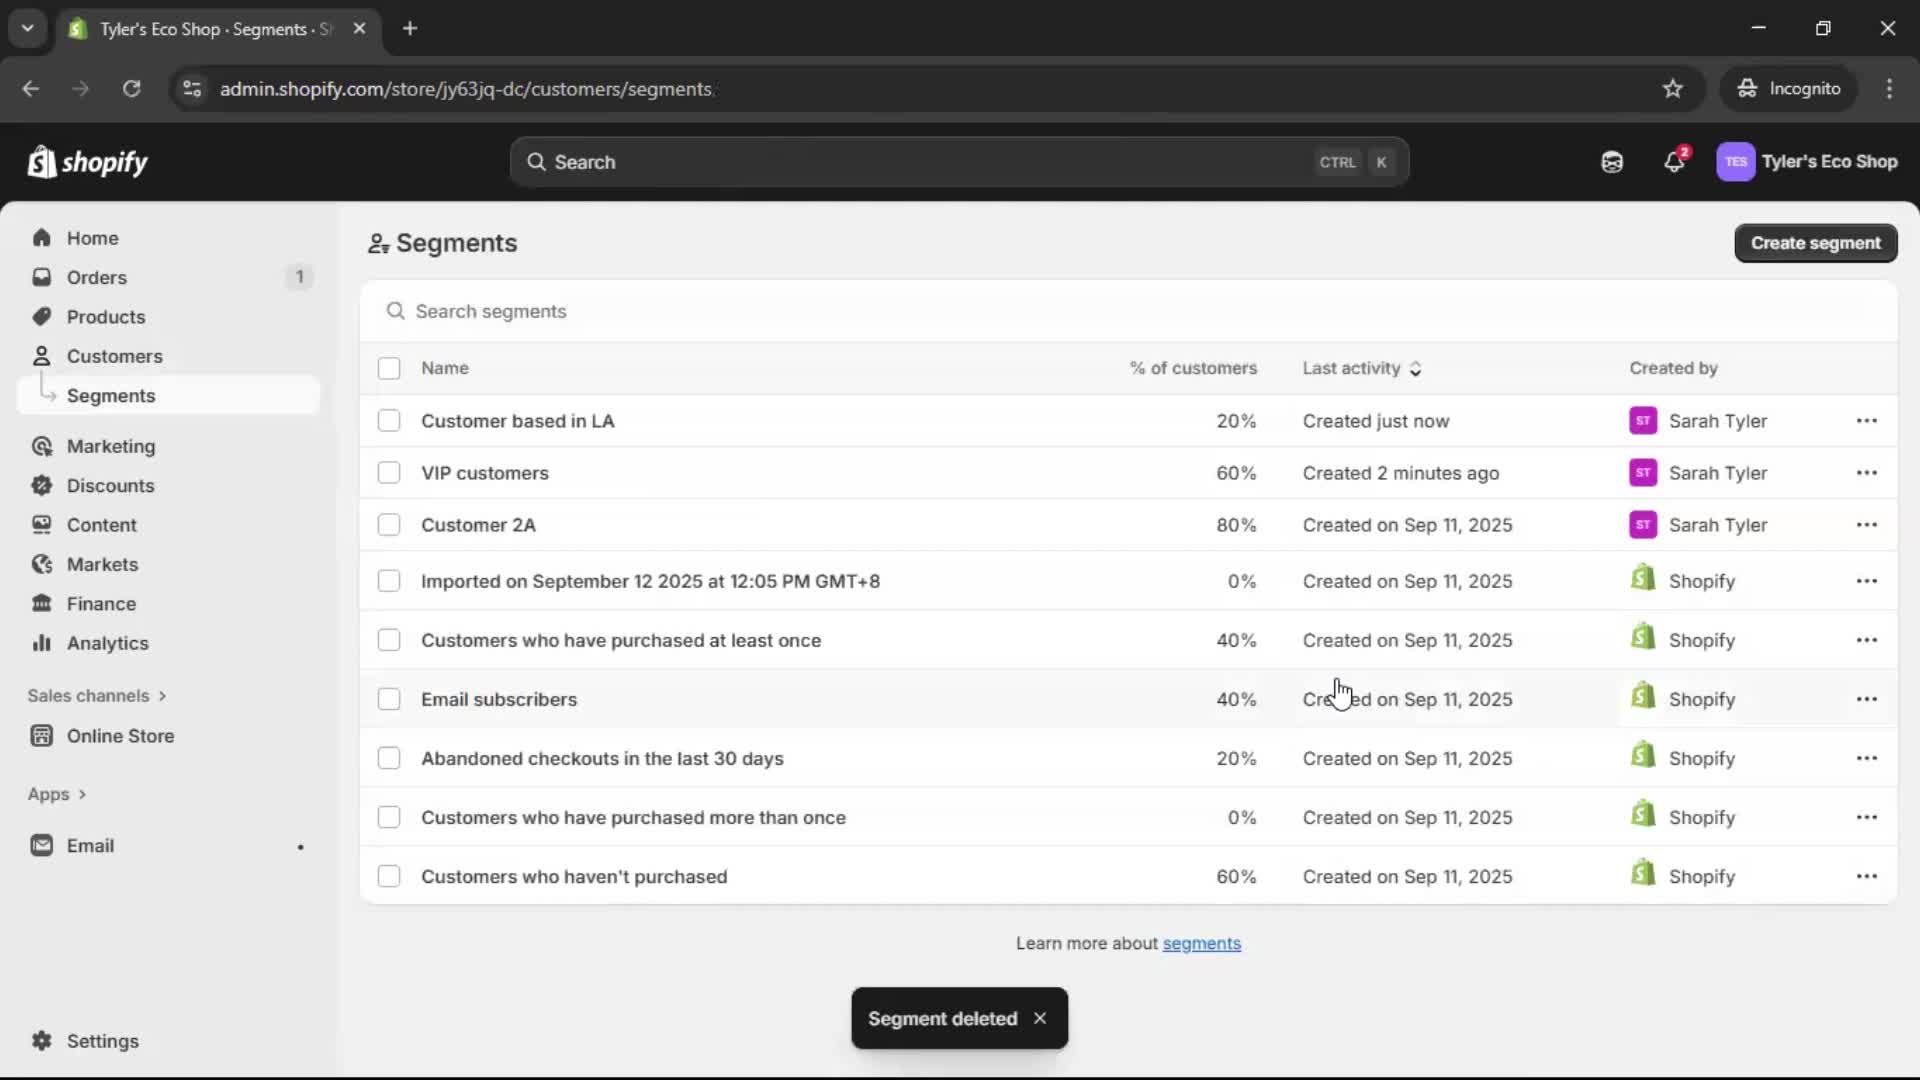Open options menu for Customer based in LA
Screen dimensions: 1920x1080
click(1868, 421)
